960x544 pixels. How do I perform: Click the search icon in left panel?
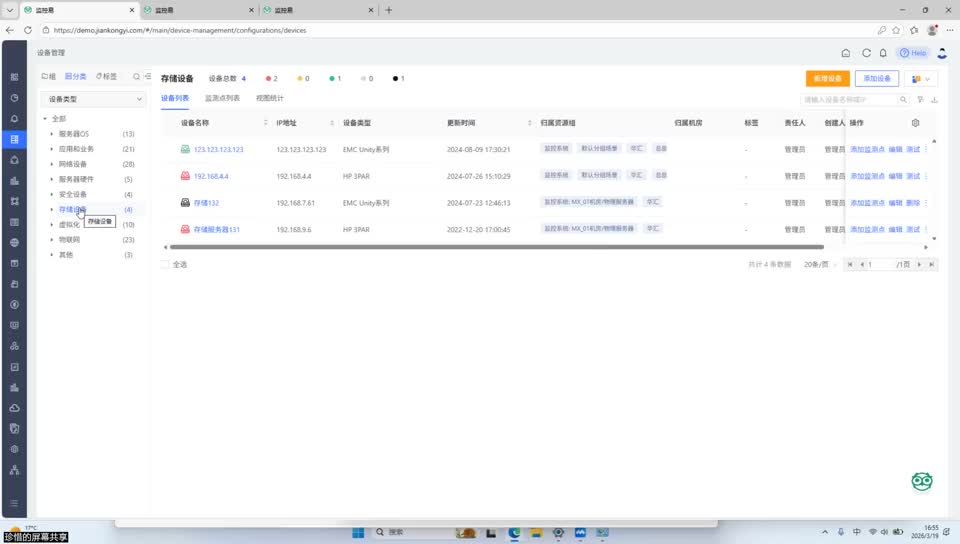pyautogui.click(x=137, y=76)
